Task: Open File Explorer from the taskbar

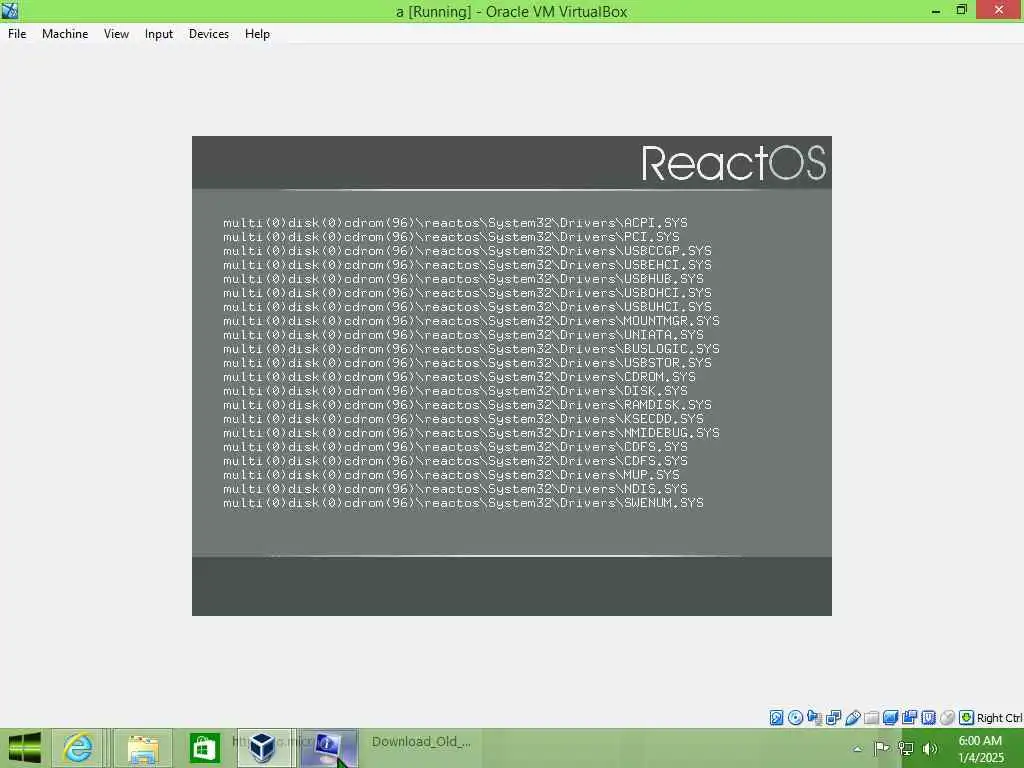Action: pyautogui.click(x=143, y=748)
